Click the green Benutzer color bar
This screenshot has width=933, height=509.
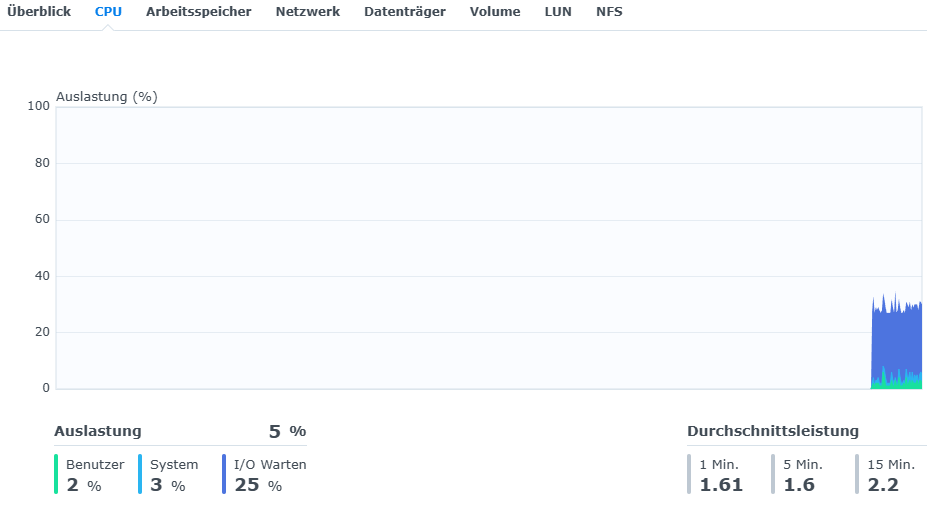[57, 474]
